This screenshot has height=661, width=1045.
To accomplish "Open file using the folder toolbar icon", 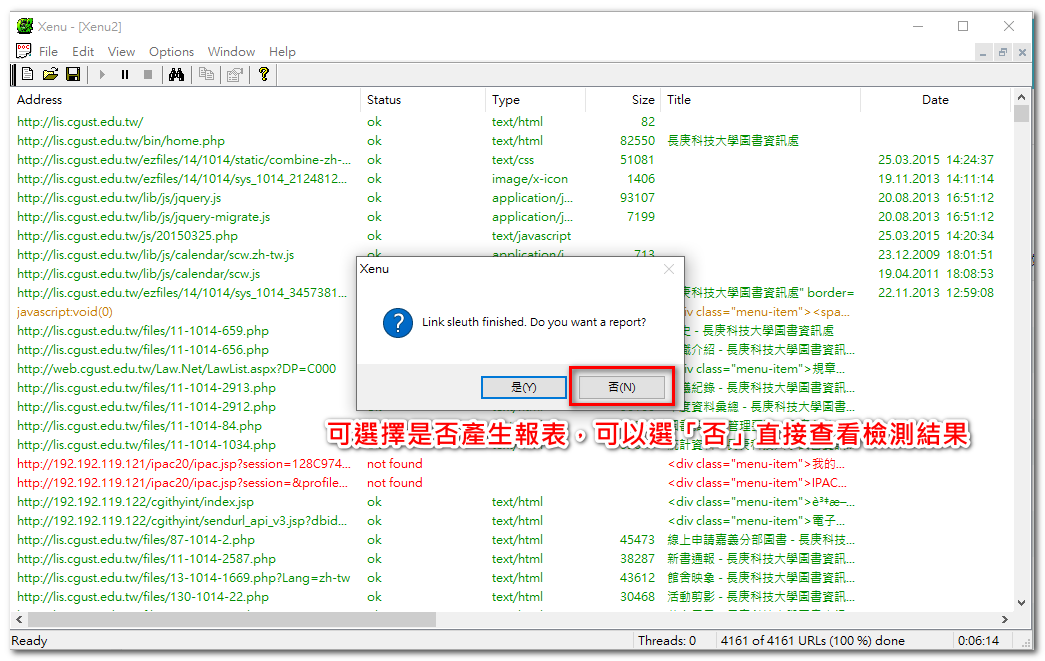I will tap(50, 74).
